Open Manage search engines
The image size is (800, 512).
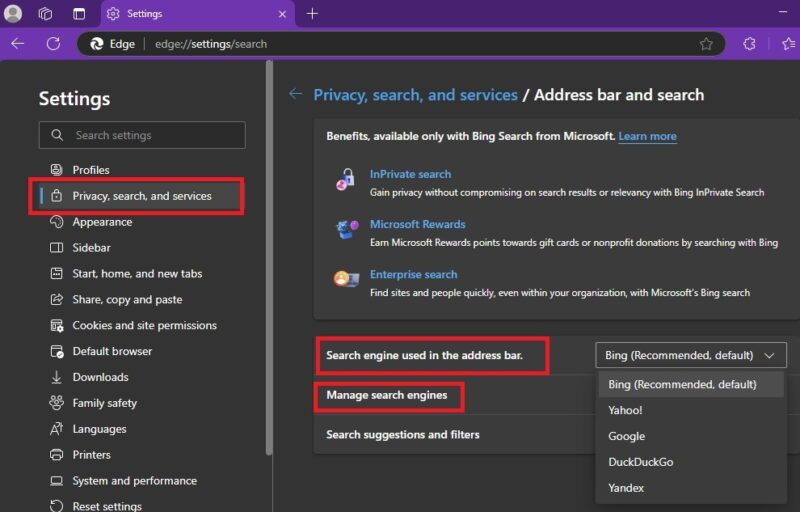point(387,396)
